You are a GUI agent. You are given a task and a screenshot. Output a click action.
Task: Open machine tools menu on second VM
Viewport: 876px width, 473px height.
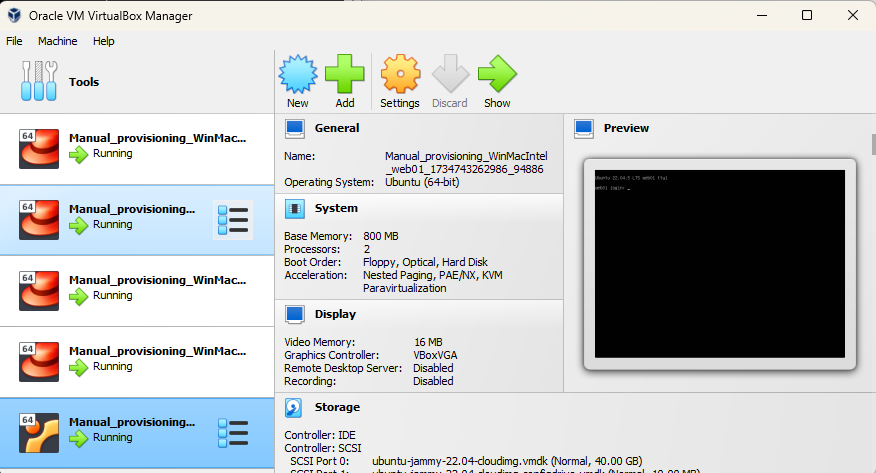tap(233, 220)
